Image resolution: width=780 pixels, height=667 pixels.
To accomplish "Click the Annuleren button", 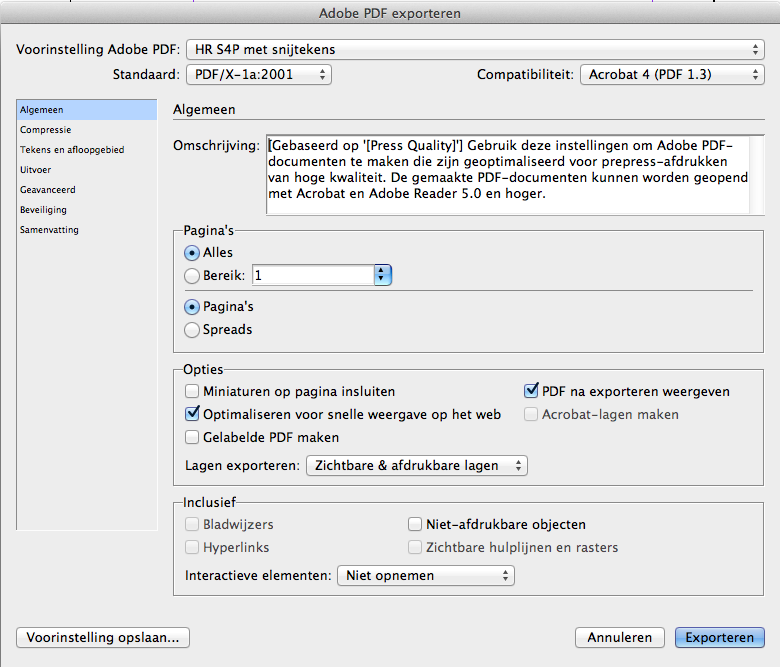I will coord(620,638).
